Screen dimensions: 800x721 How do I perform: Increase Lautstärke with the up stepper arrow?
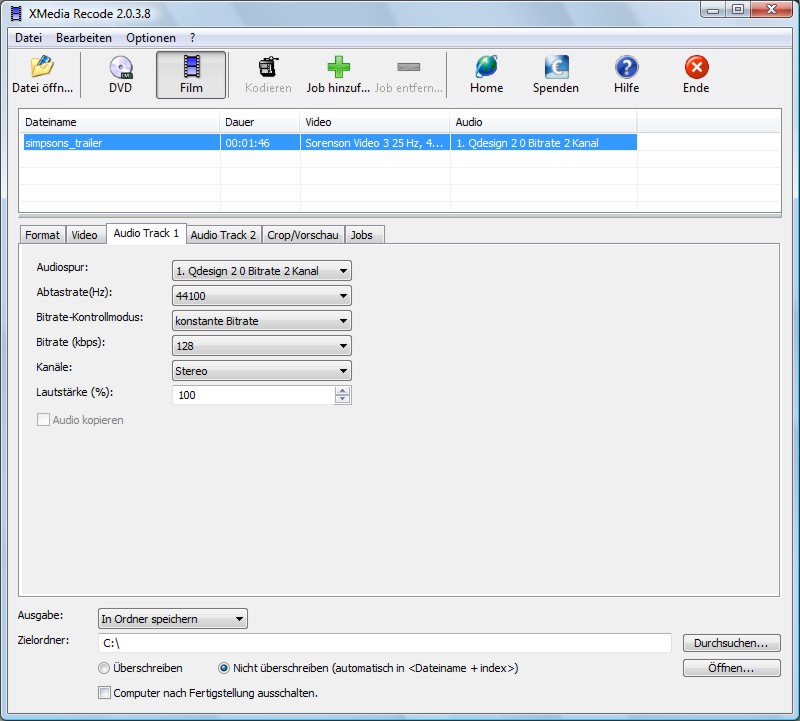point(343,391)
